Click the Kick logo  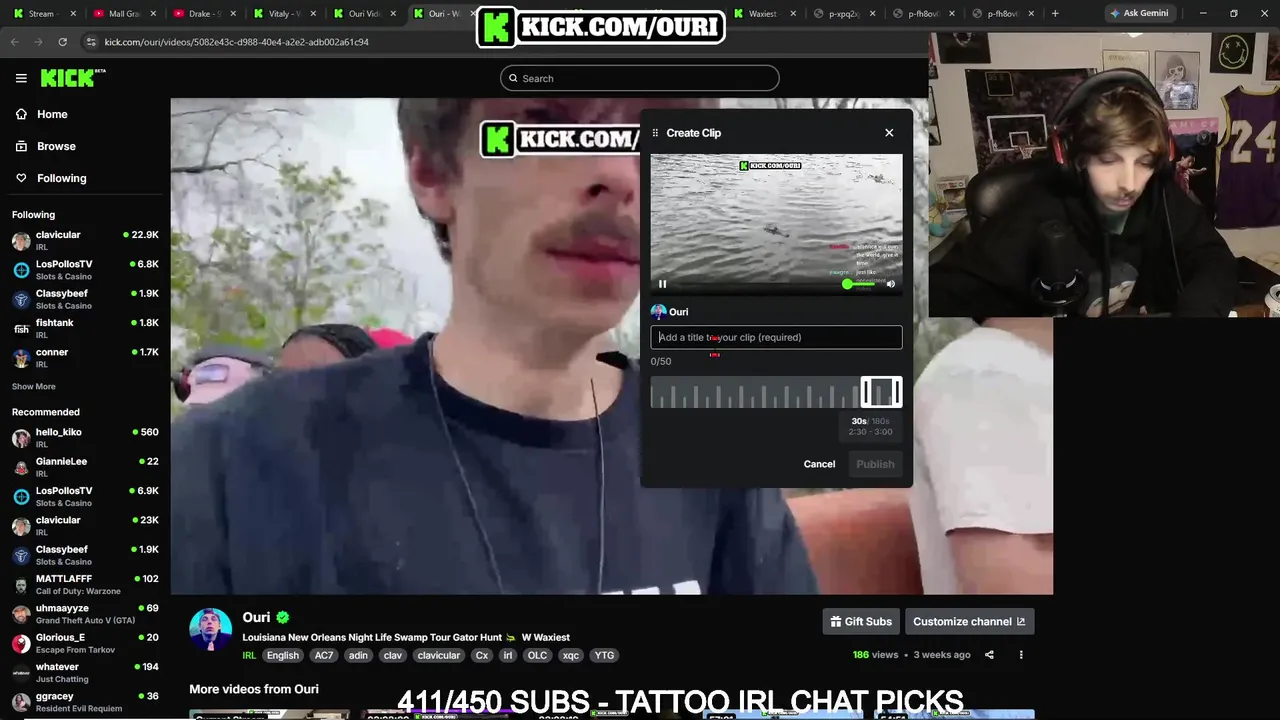point(72,78)
